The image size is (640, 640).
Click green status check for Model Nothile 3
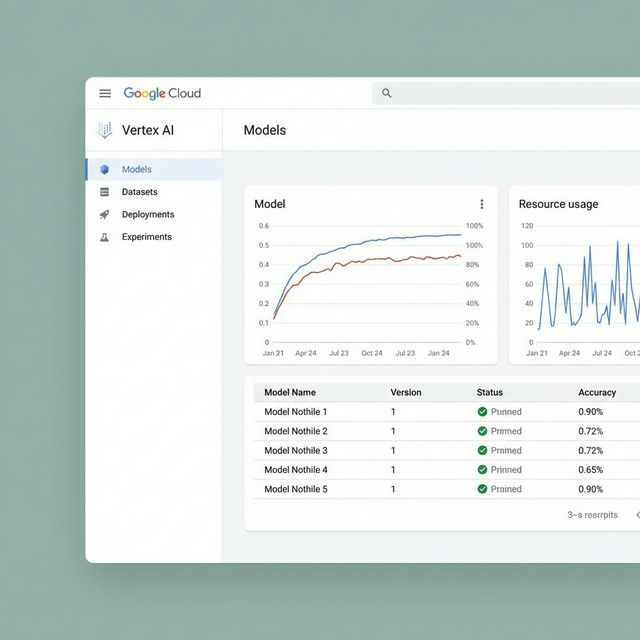482,451
